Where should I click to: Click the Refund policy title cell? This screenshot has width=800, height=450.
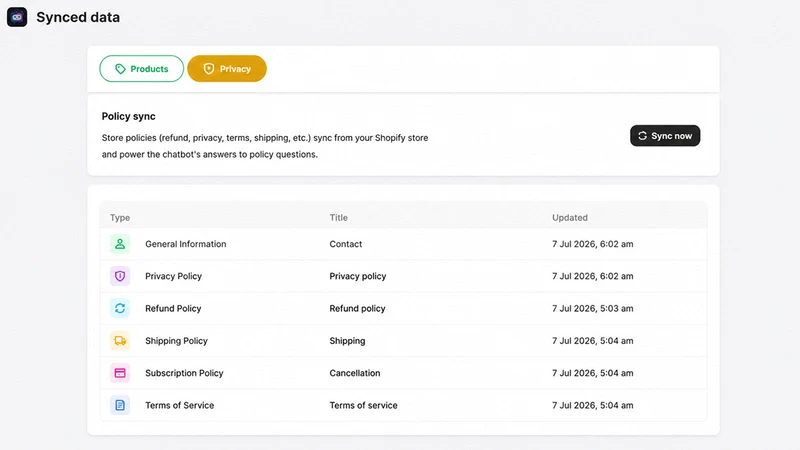tap(357, 308)
